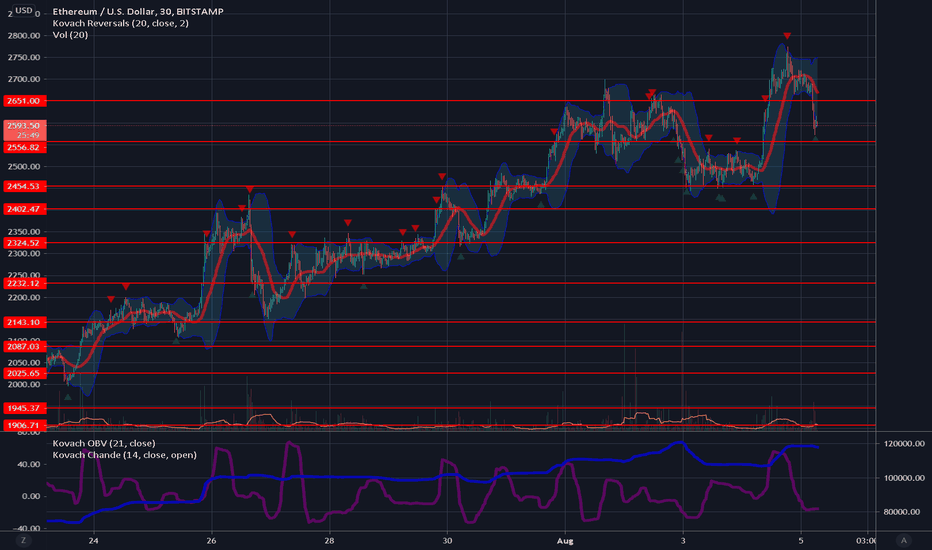Click the 40.00 Chande axis tick
The height and width of the screenshot is (550, 932).
point(29,464)
